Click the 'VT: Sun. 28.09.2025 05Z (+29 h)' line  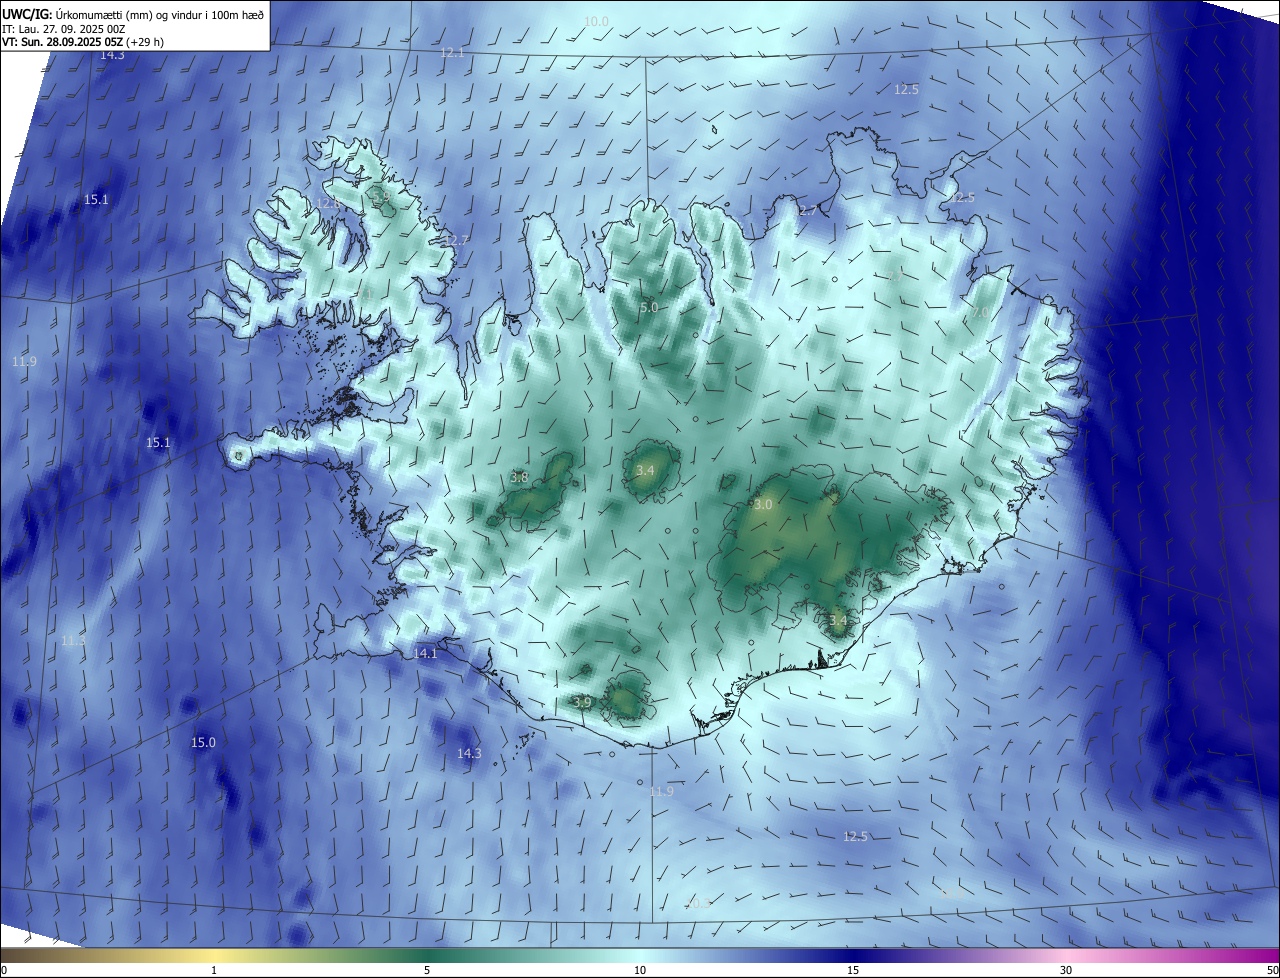pyautogui.click(x=84, y=43)
